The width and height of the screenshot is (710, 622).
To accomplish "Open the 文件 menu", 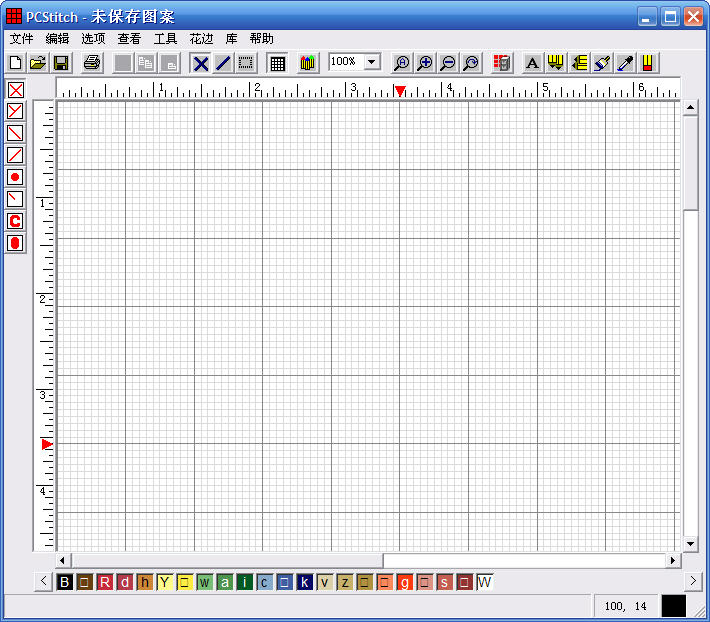I will pyautogui.click(x=21, y=39).
